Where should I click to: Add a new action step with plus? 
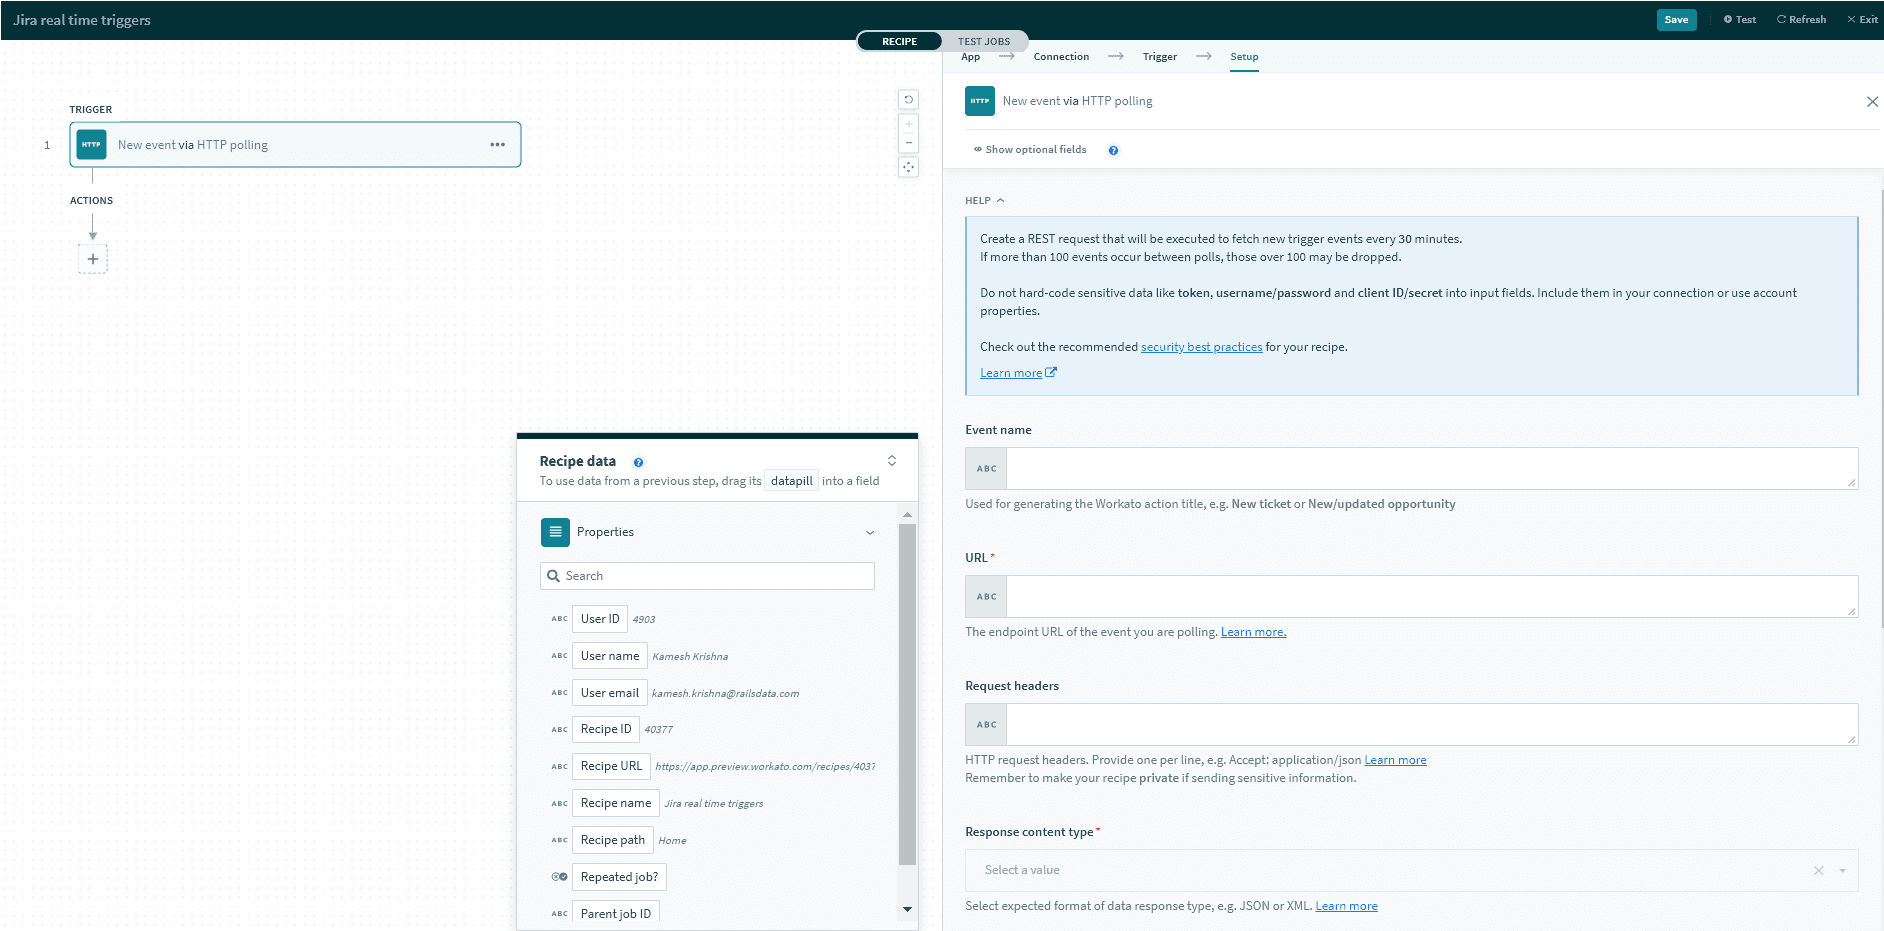93,259
